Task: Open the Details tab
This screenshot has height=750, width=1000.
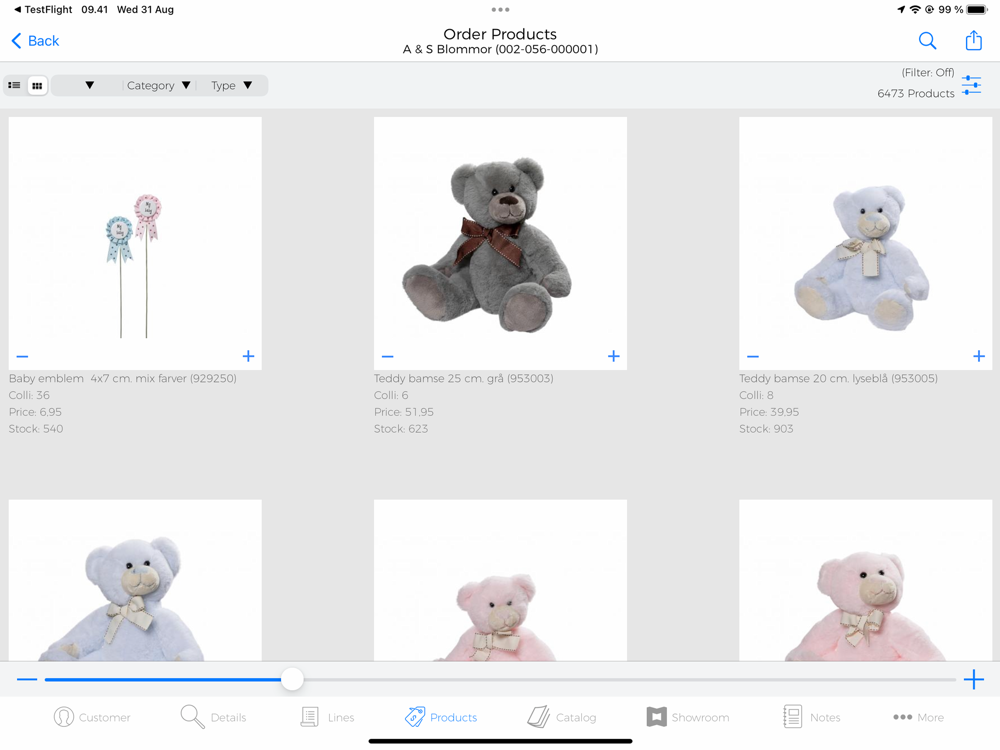Action: click(213, 717)
